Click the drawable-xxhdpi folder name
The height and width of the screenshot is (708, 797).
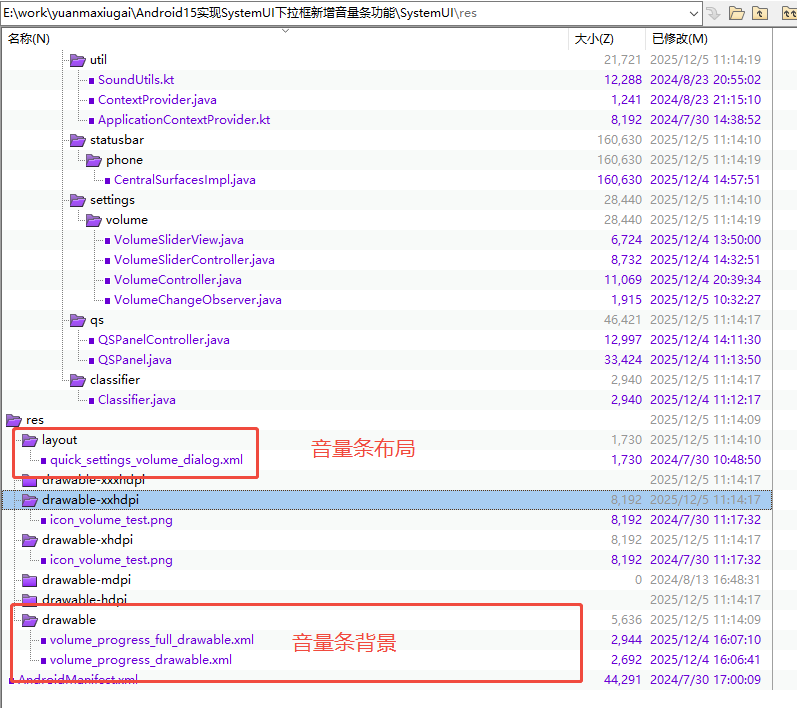(90, 500)
